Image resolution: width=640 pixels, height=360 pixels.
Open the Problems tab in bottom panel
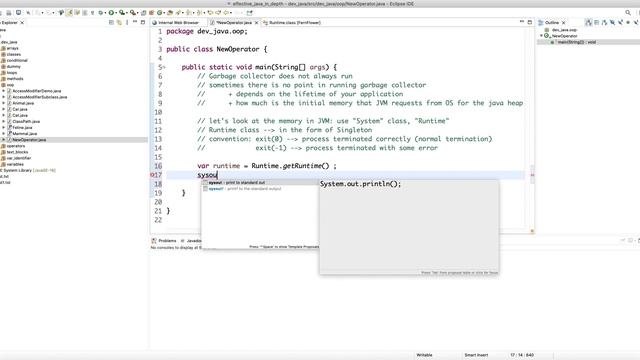click(x=164, y=240)
